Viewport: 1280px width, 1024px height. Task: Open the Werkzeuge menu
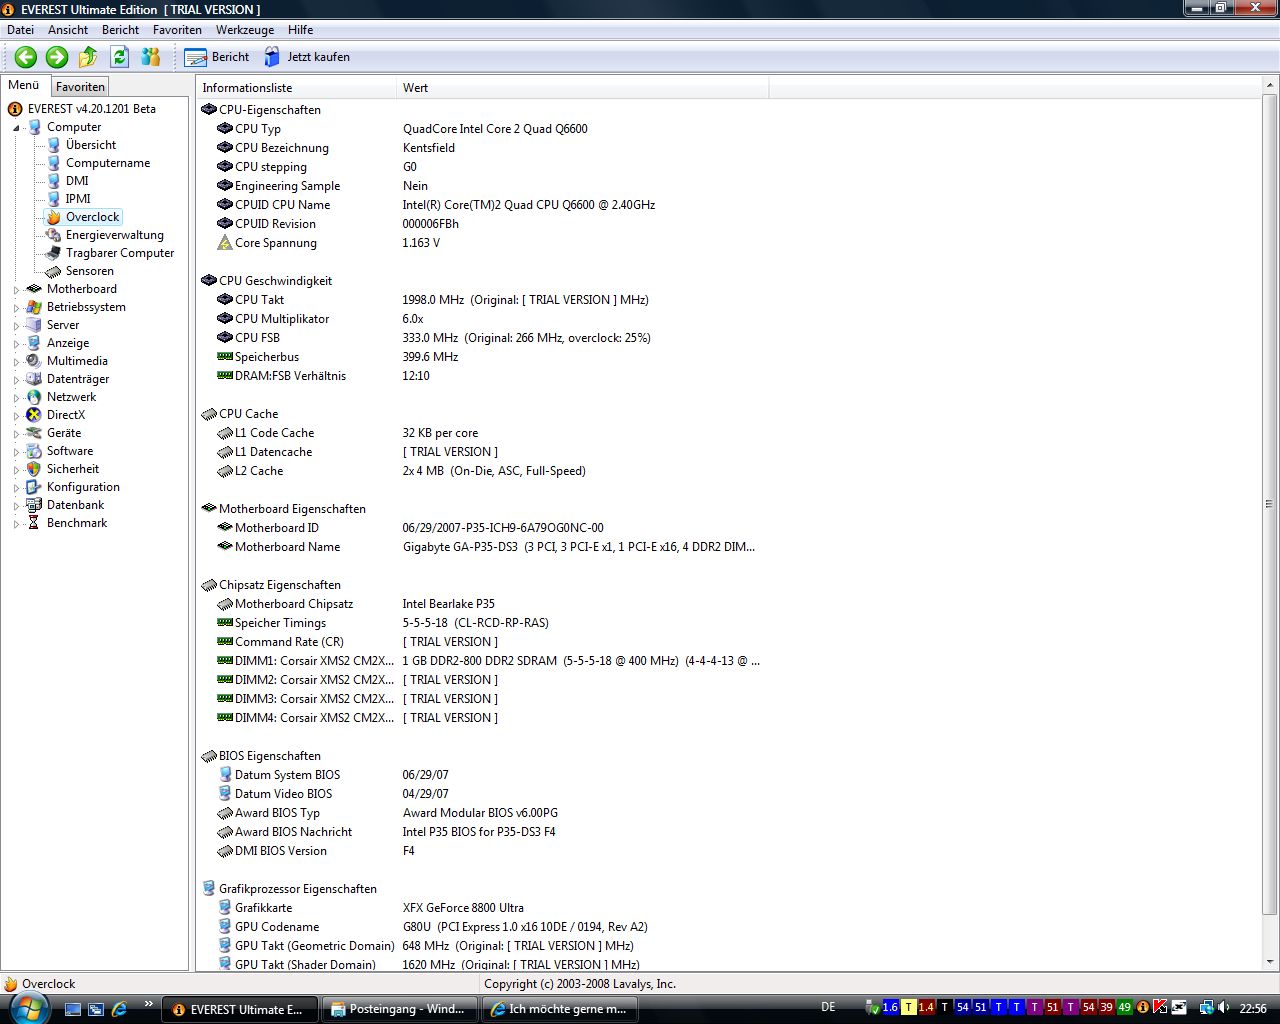click(246, 30)
